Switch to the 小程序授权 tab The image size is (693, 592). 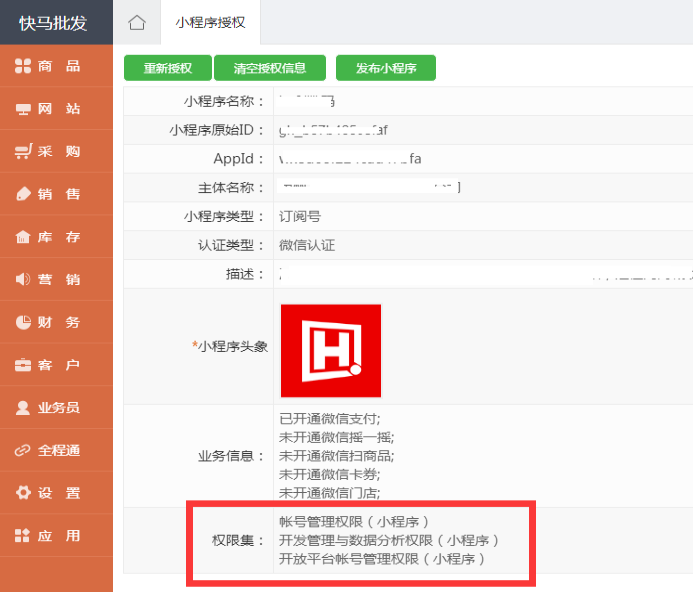pyautogui.click(x=210, y=22)
